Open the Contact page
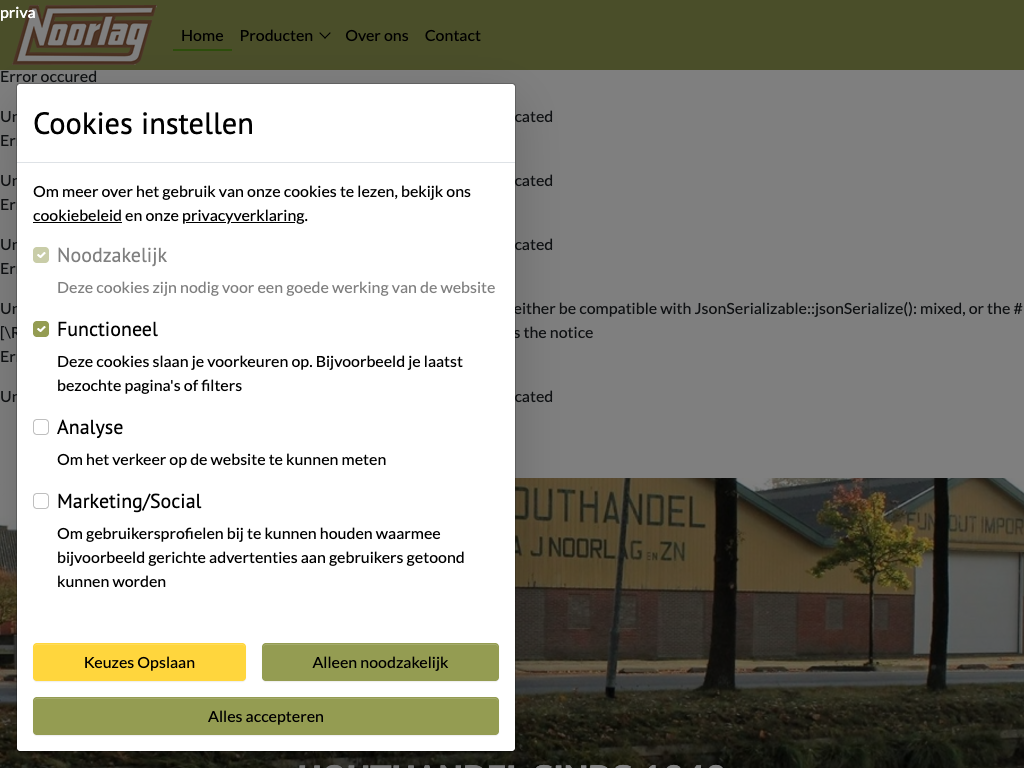1024x768 pixels. tap(452, 36)
